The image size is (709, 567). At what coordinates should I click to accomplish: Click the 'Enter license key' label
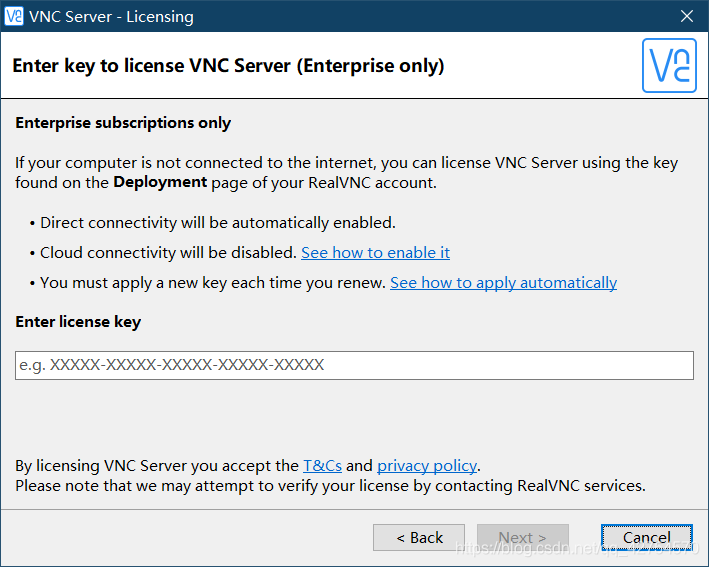(78, 322)
